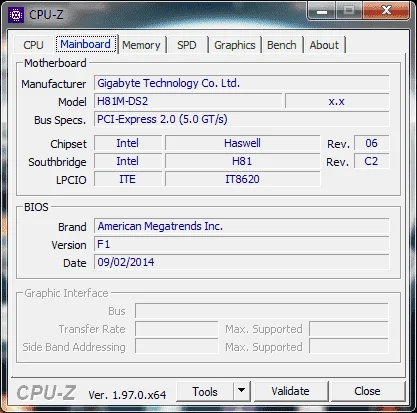This screenshot has width=417, height=413.
Task: Click the Southbridge name H81
Action: [243, 161]
